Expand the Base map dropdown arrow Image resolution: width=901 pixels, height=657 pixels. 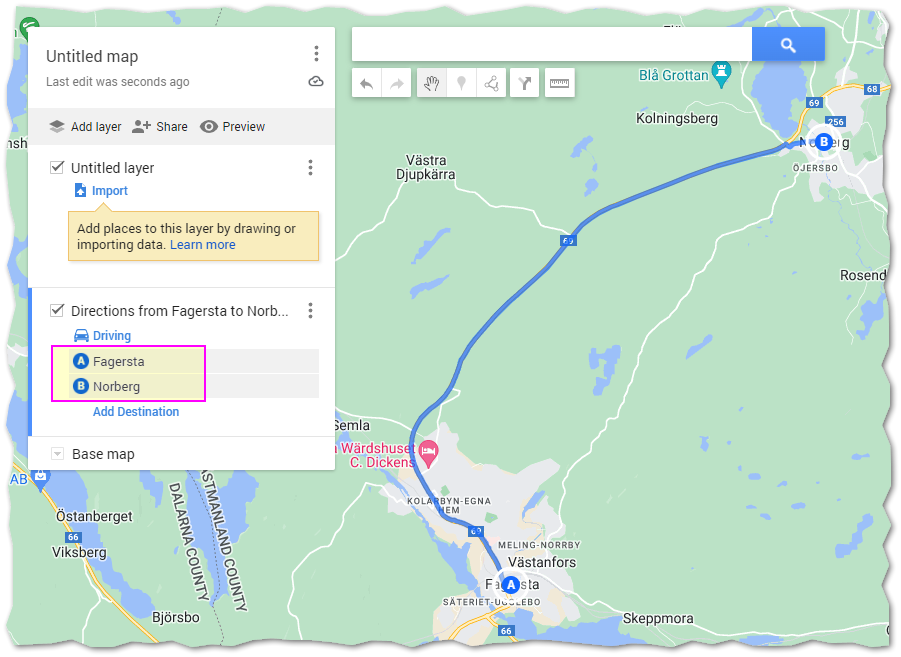click(x=57, y=454)
